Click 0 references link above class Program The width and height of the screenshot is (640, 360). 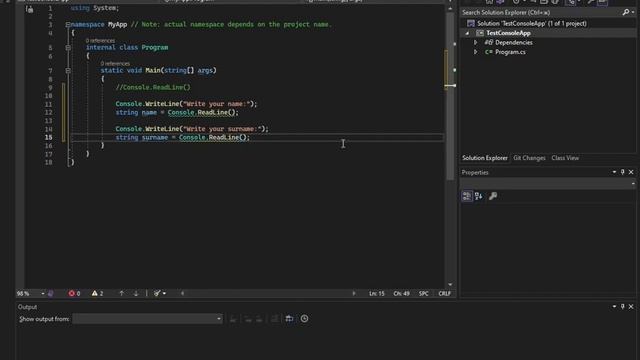pyautogui.click(x=100, y=41)
